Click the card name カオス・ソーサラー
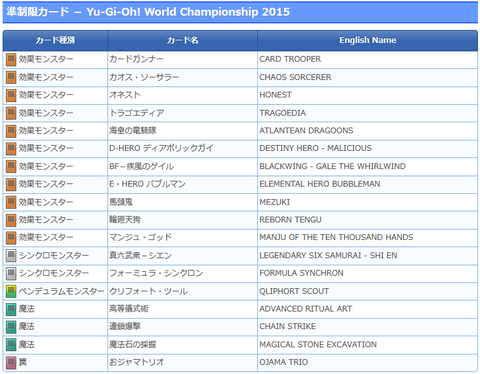Viewport: 480px width, 374px height. click(x=144, y=77)
